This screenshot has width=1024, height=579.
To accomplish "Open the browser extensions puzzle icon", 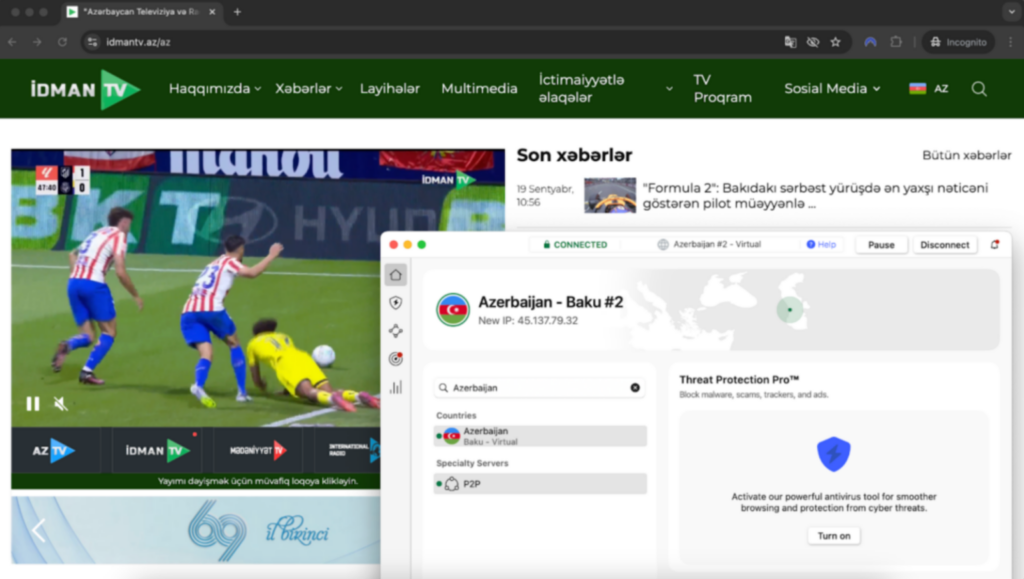I will pyautogui.click(x=896, y=42).
